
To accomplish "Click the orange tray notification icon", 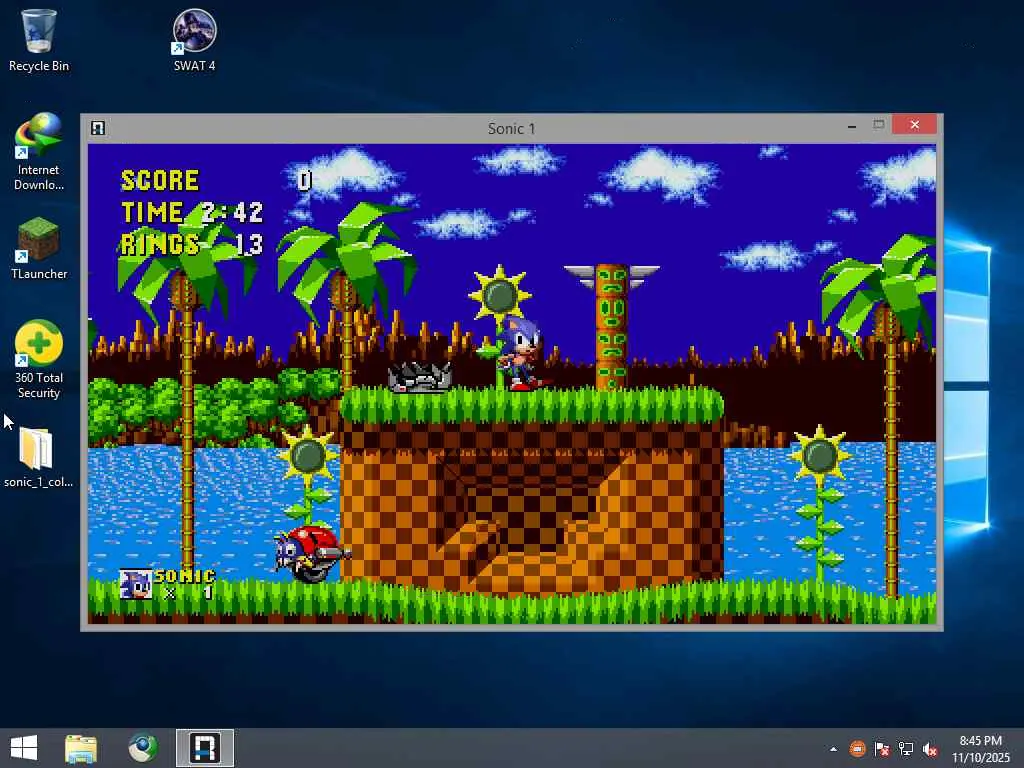I will pyautogui.click(x=857, y=749).
